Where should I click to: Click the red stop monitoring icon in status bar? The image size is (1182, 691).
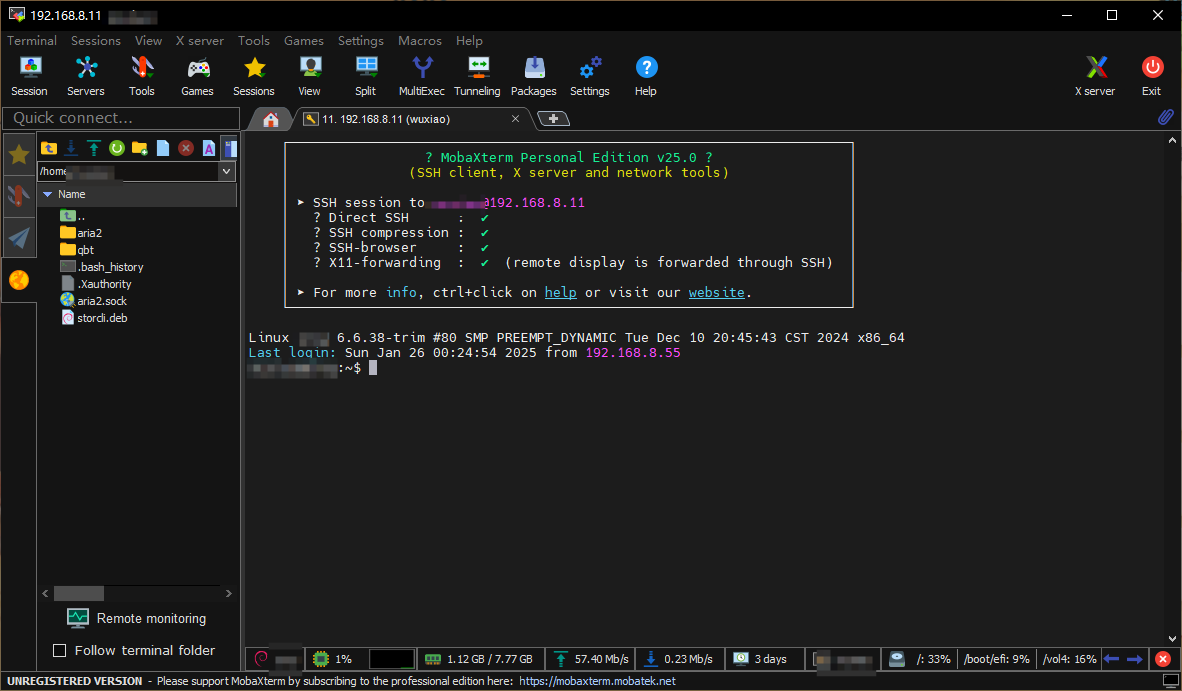[1163, 659]
